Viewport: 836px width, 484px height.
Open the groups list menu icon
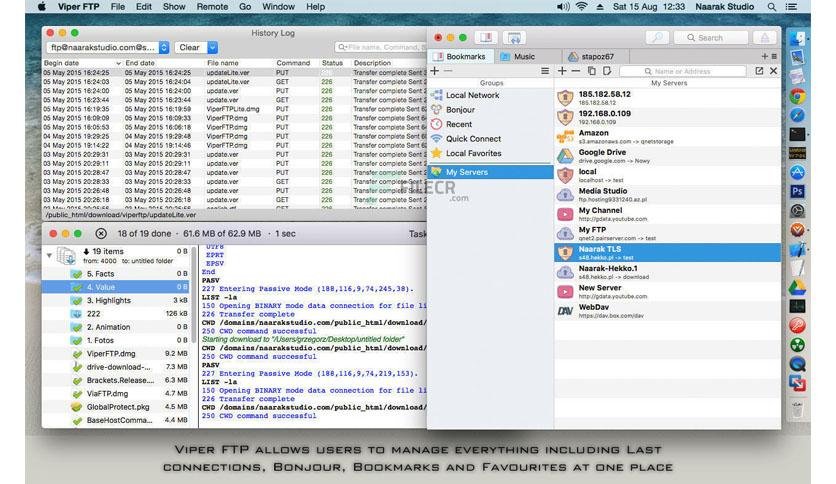(544, 71)
